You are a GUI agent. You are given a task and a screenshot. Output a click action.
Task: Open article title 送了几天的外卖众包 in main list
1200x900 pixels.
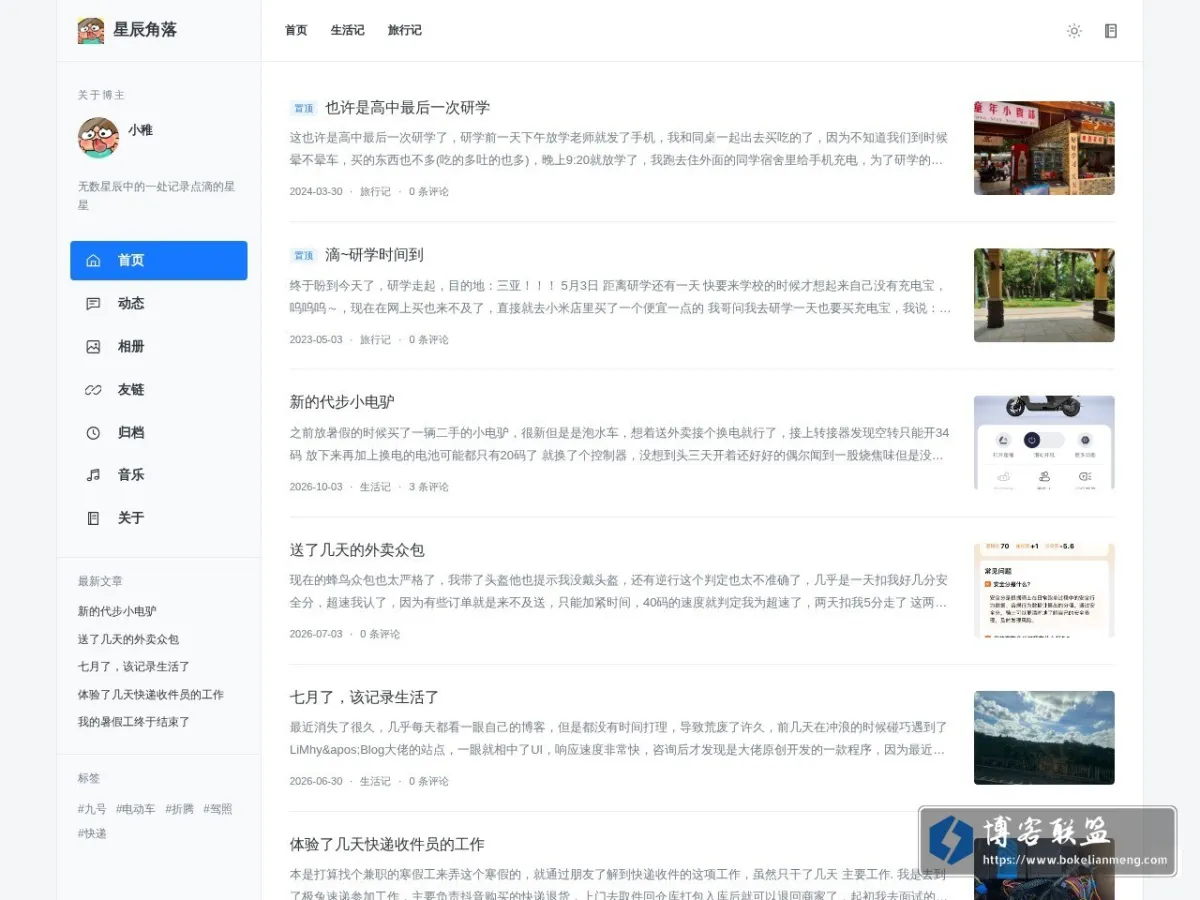357,550
